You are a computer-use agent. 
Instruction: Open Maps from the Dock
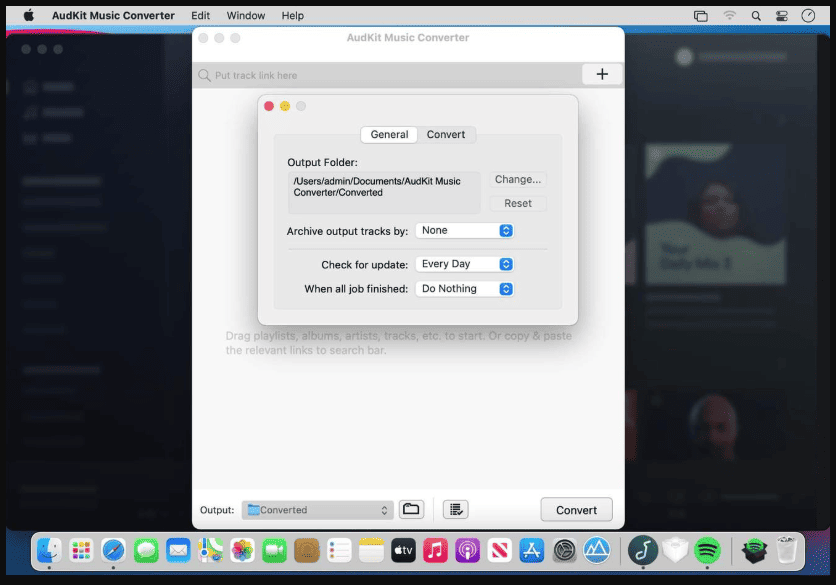210,550
